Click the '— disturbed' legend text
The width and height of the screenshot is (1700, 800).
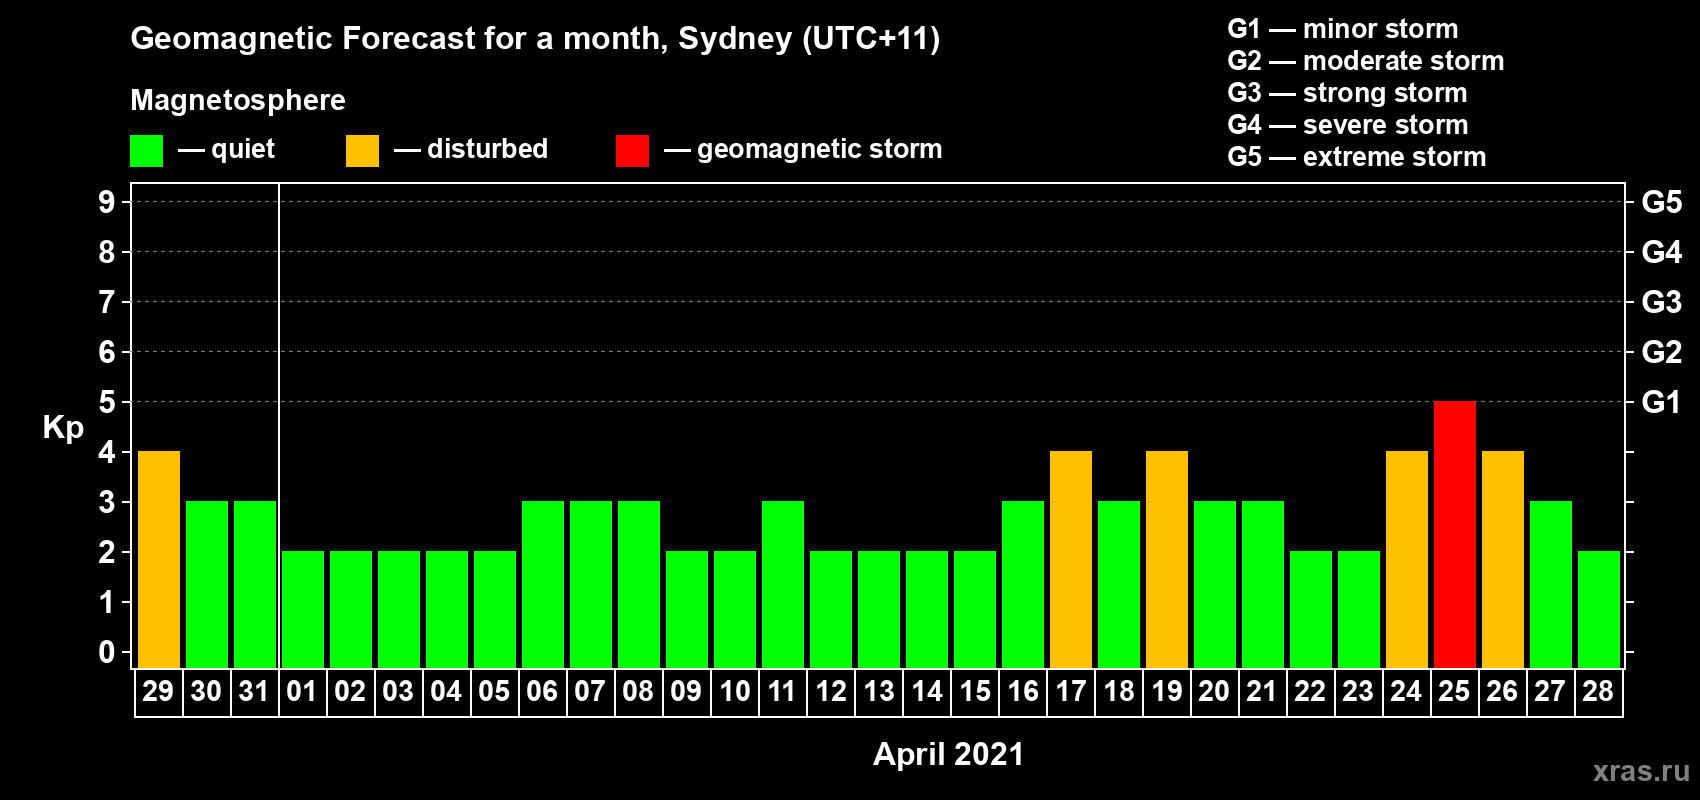point(471,149)
